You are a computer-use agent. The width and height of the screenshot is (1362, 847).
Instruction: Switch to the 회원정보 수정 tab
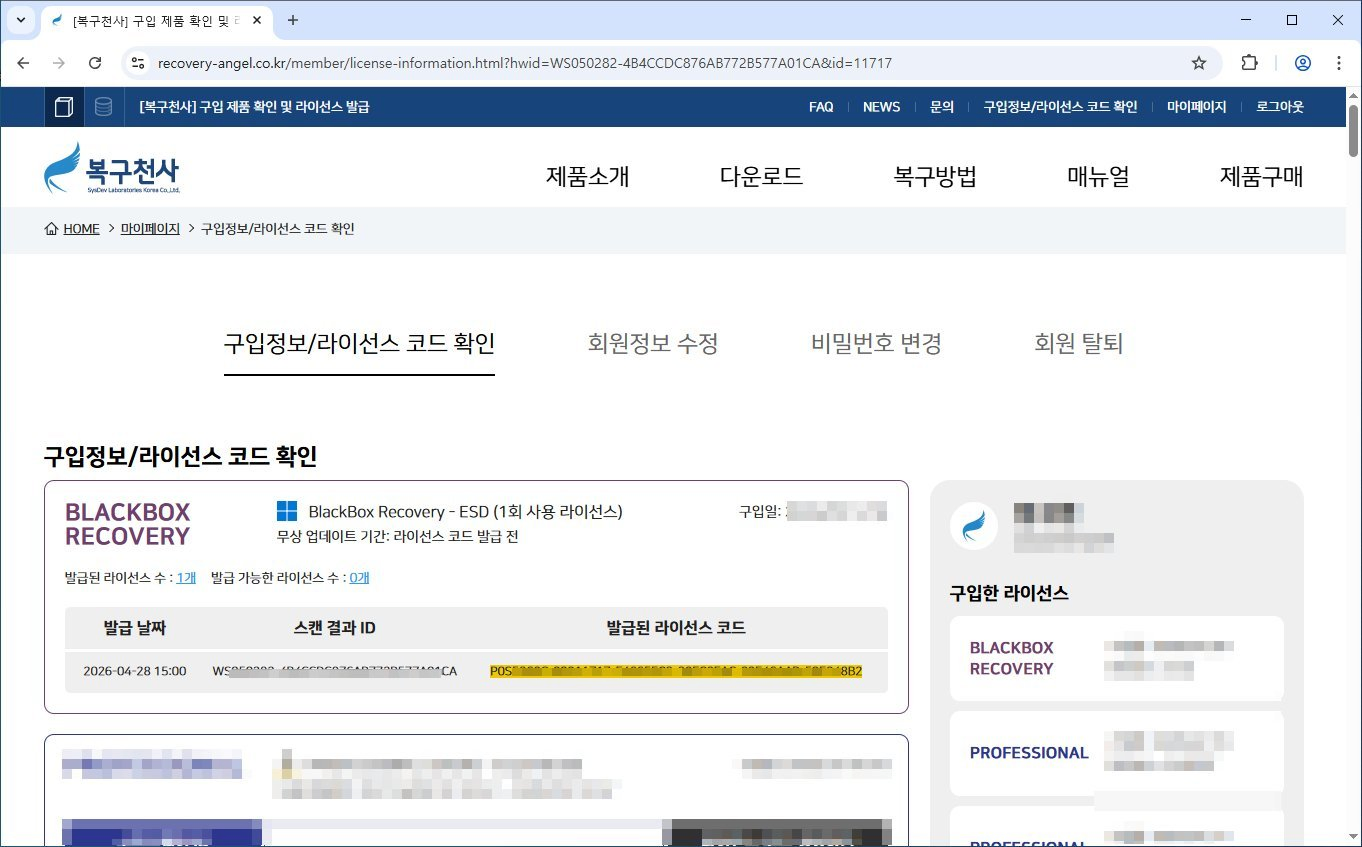653,344
